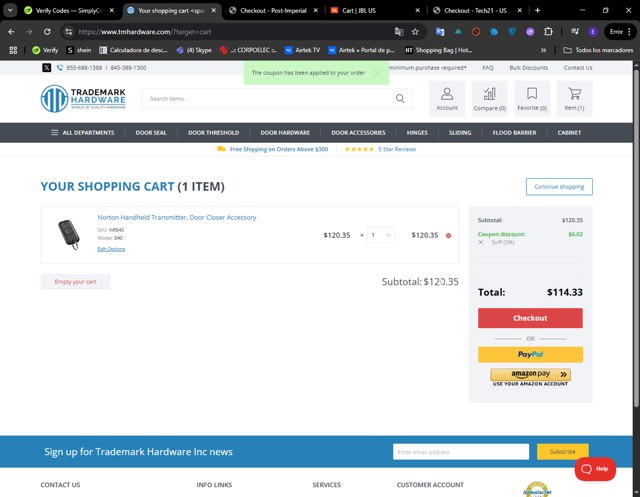Viewport: 640px width, 497px height.
Task: Open the shein bookmark
Action: [79, 50]
